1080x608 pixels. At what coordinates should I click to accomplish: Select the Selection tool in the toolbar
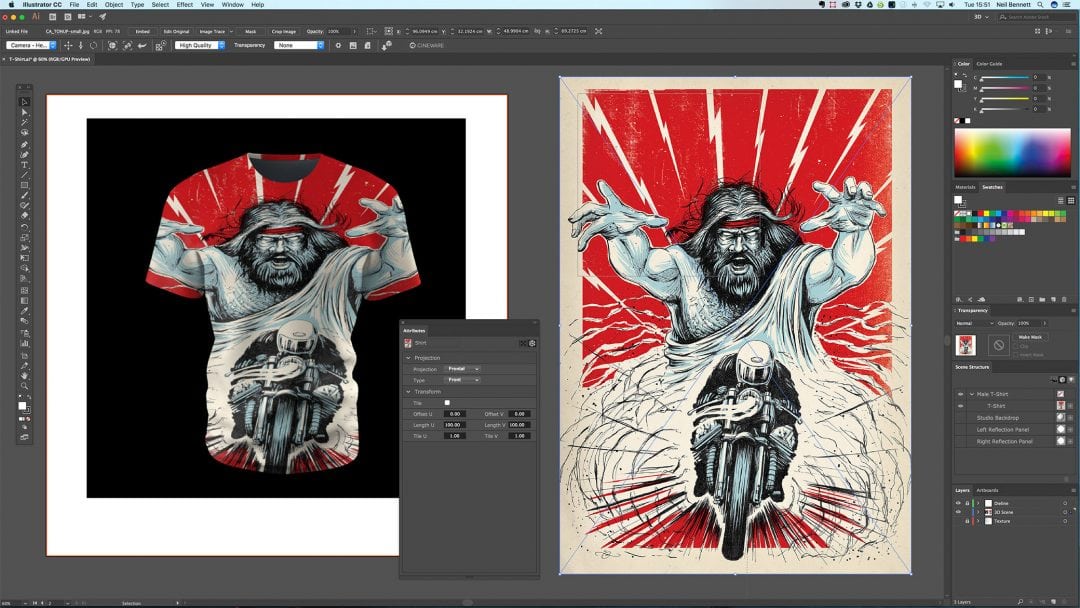click(25, 102)
